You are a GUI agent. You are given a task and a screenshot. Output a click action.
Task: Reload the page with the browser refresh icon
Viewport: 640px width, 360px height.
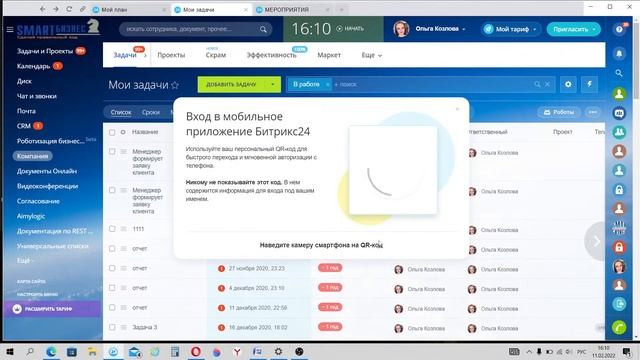(x=69, y=9)
